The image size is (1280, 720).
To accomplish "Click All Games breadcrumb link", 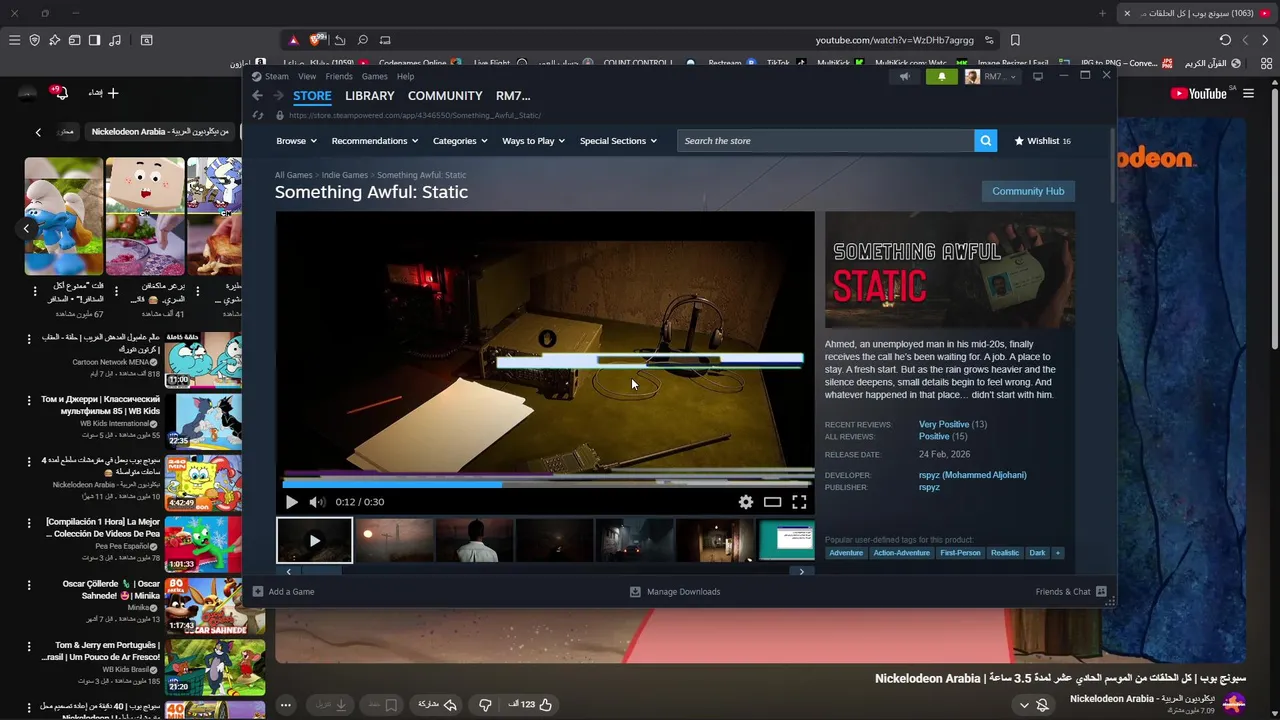I will click(294, 175).
